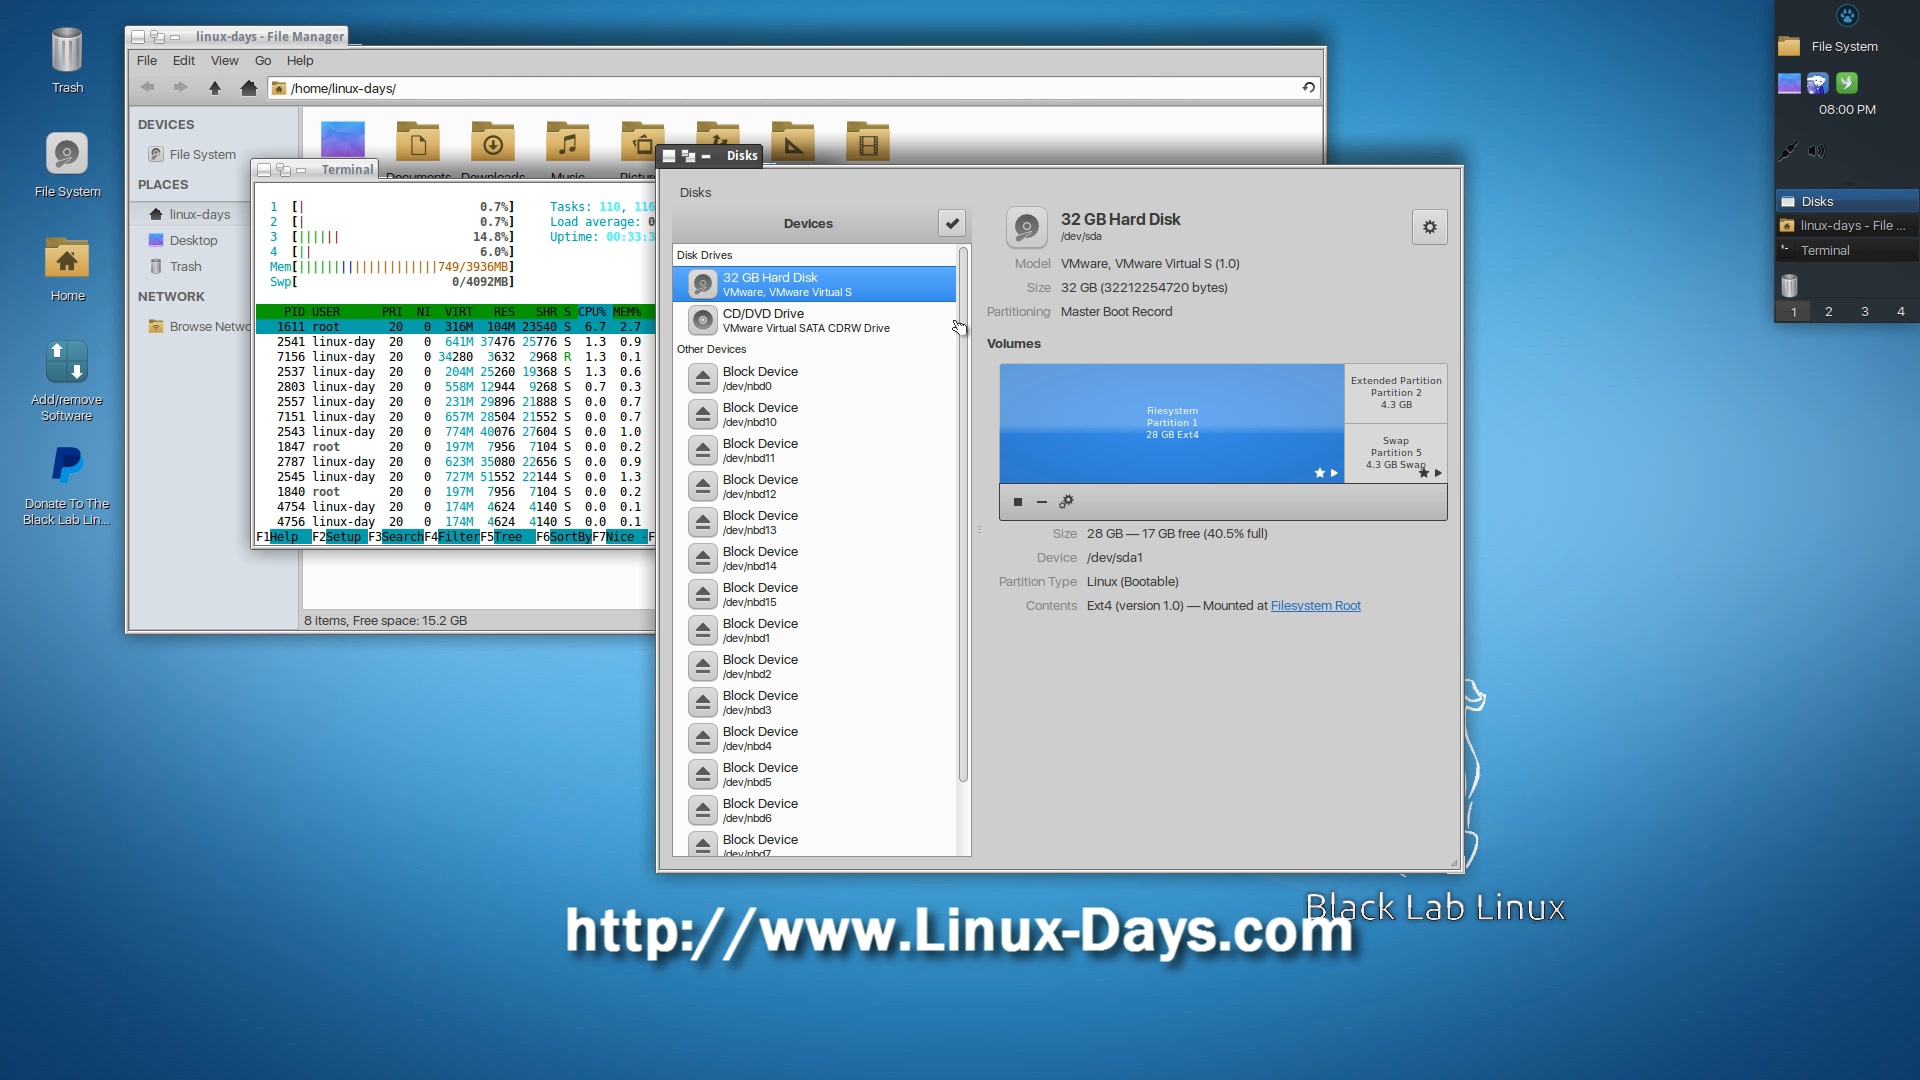1920x1080 pixels.
Task: Eject block device /dev/nbd15
Action: click(703, 594)
